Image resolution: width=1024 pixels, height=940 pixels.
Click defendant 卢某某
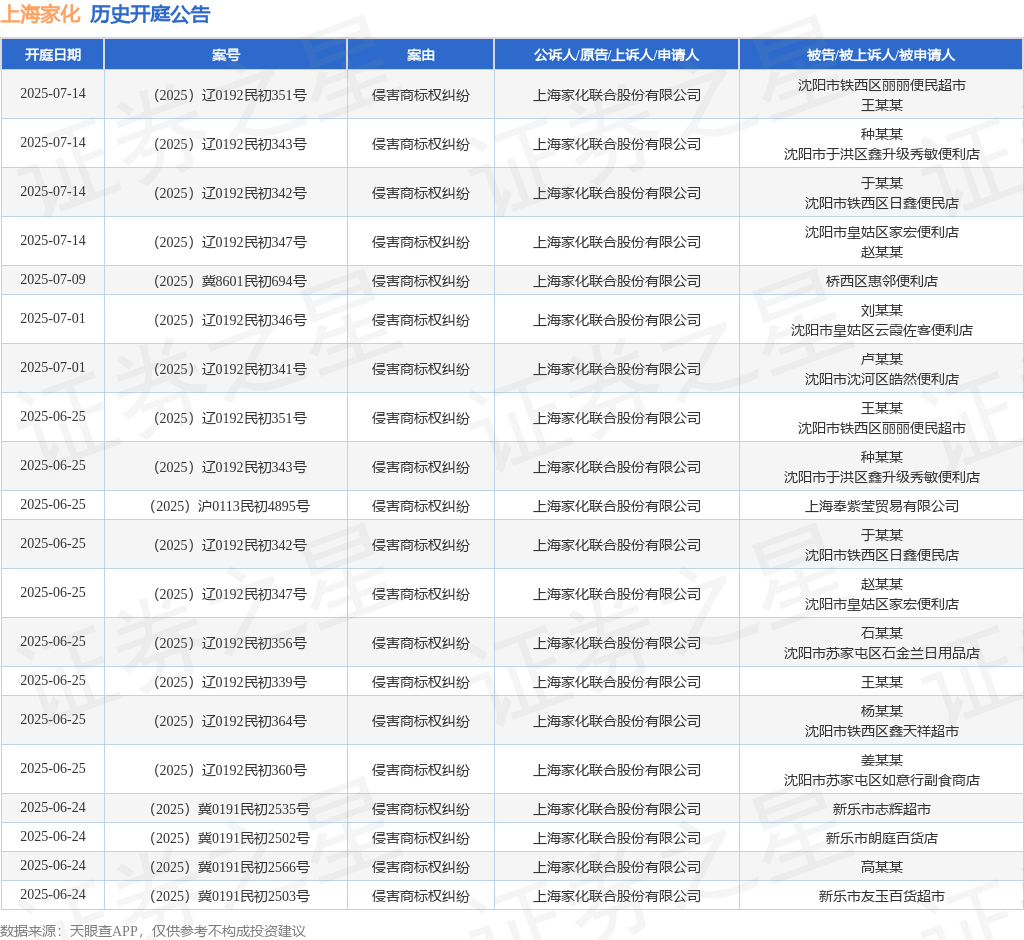(882, 359)
